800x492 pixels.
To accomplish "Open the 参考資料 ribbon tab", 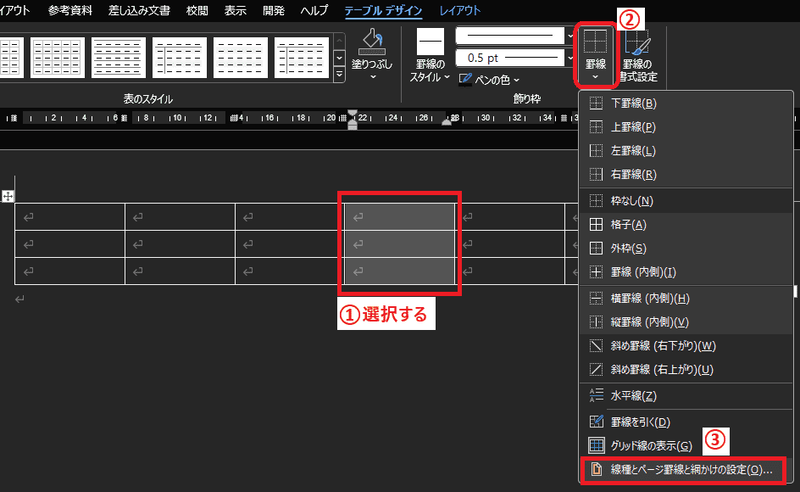I will click(x=70, y=11).
